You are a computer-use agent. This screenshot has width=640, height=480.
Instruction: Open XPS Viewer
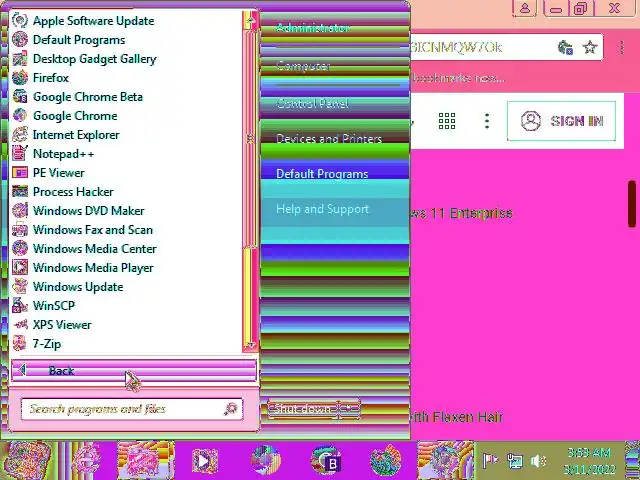click(52, 325)
